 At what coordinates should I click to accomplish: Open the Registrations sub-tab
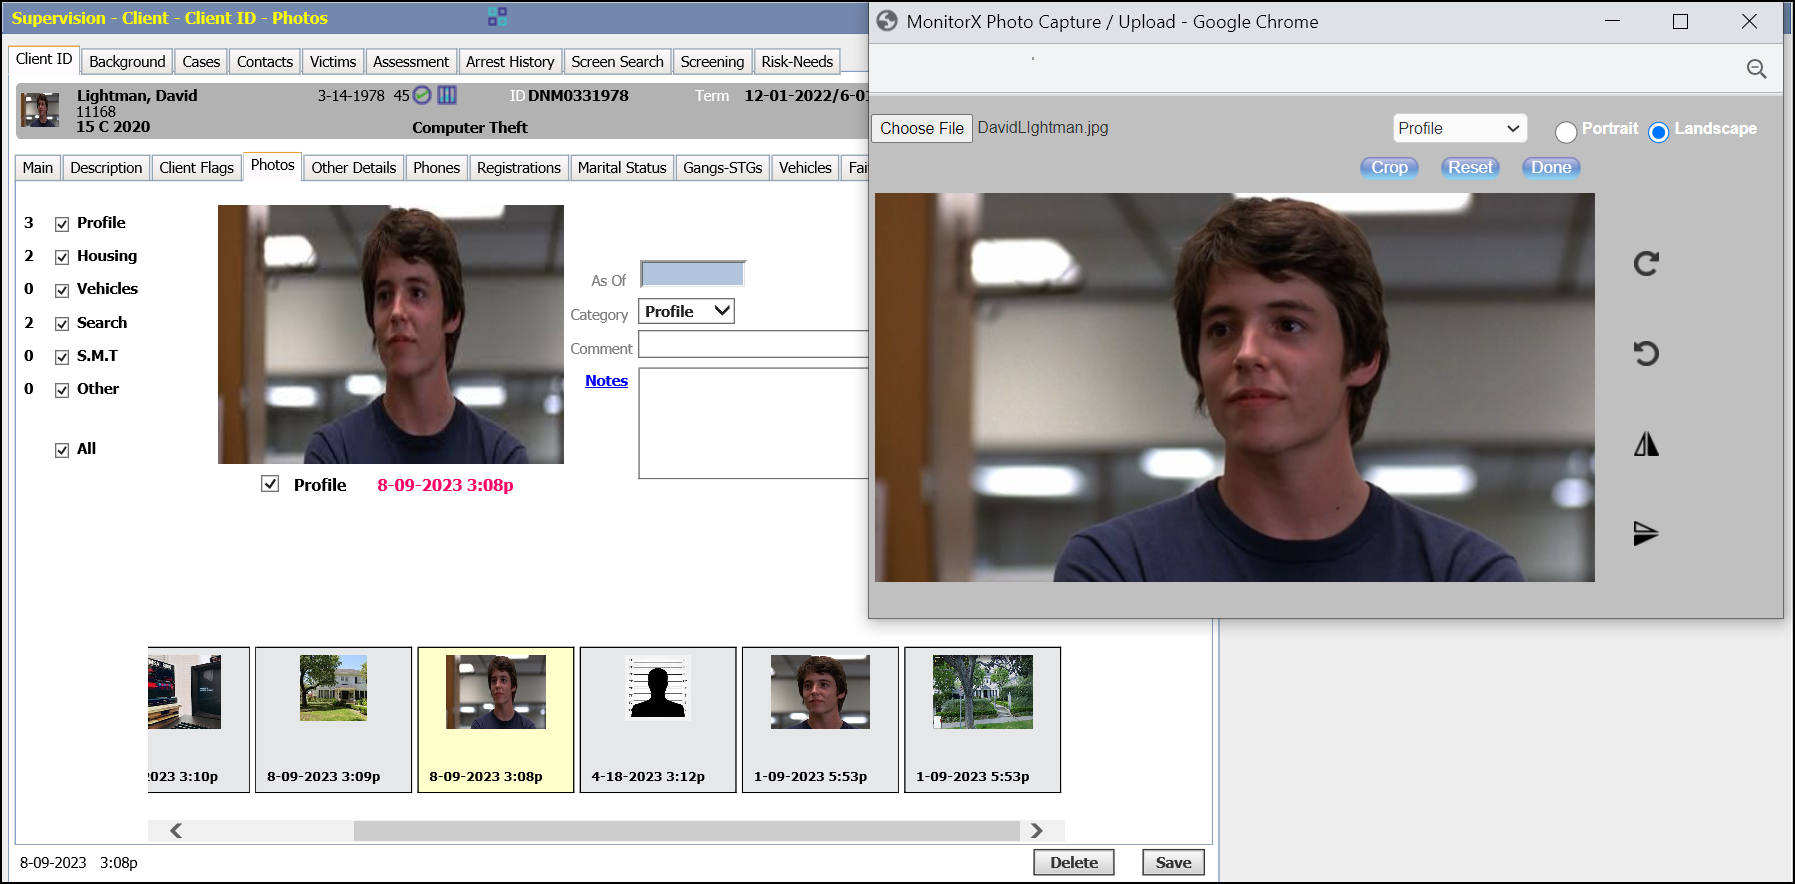click(519, 167)
